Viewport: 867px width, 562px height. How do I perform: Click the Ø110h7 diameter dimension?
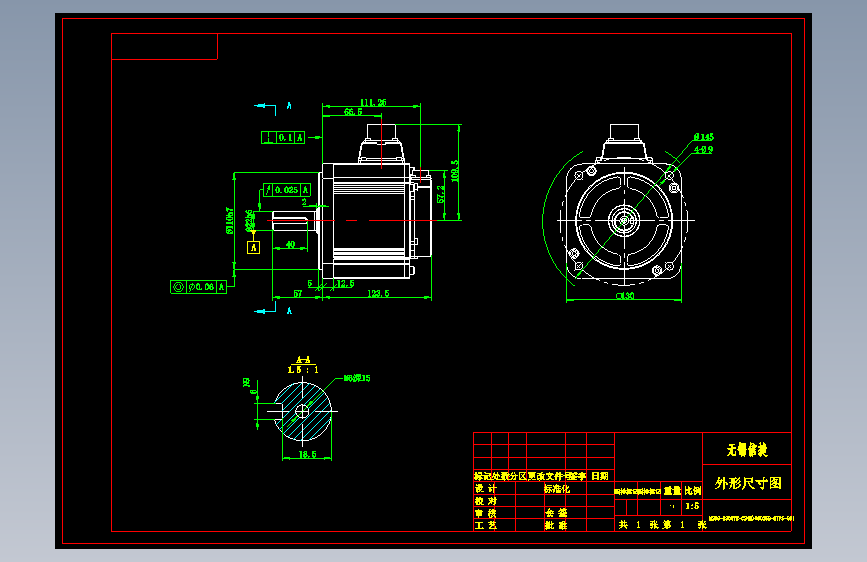tap(229, 220)
